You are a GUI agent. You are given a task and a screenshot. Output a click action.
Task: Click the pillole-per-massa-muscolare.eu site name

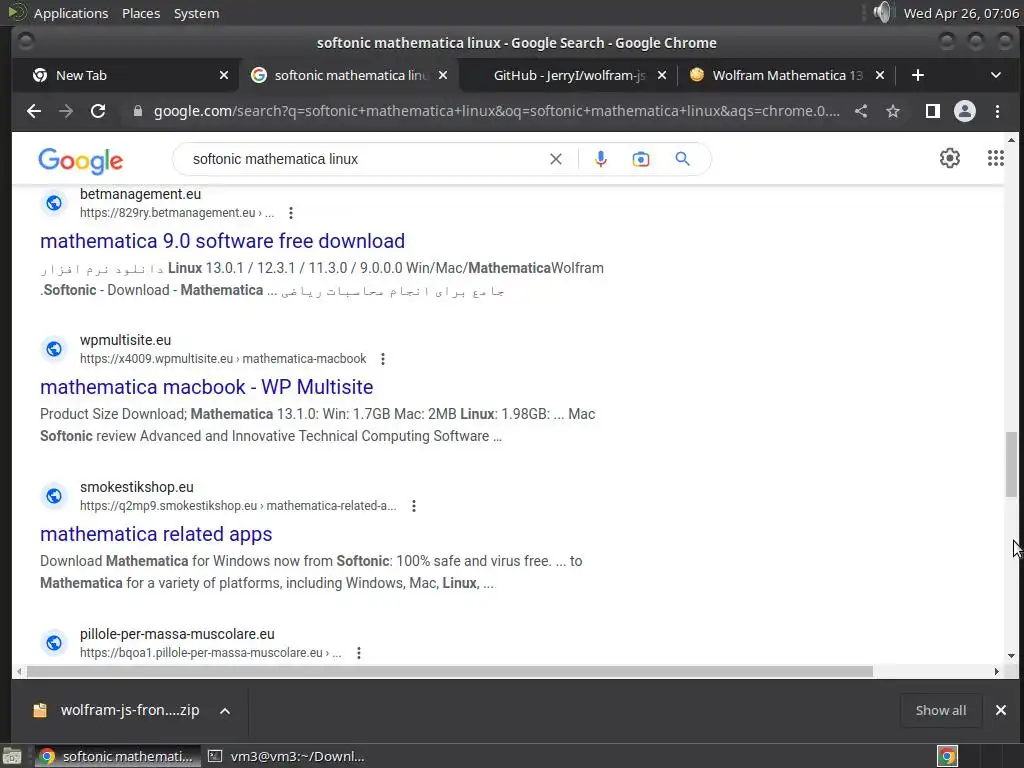point(177,634)
